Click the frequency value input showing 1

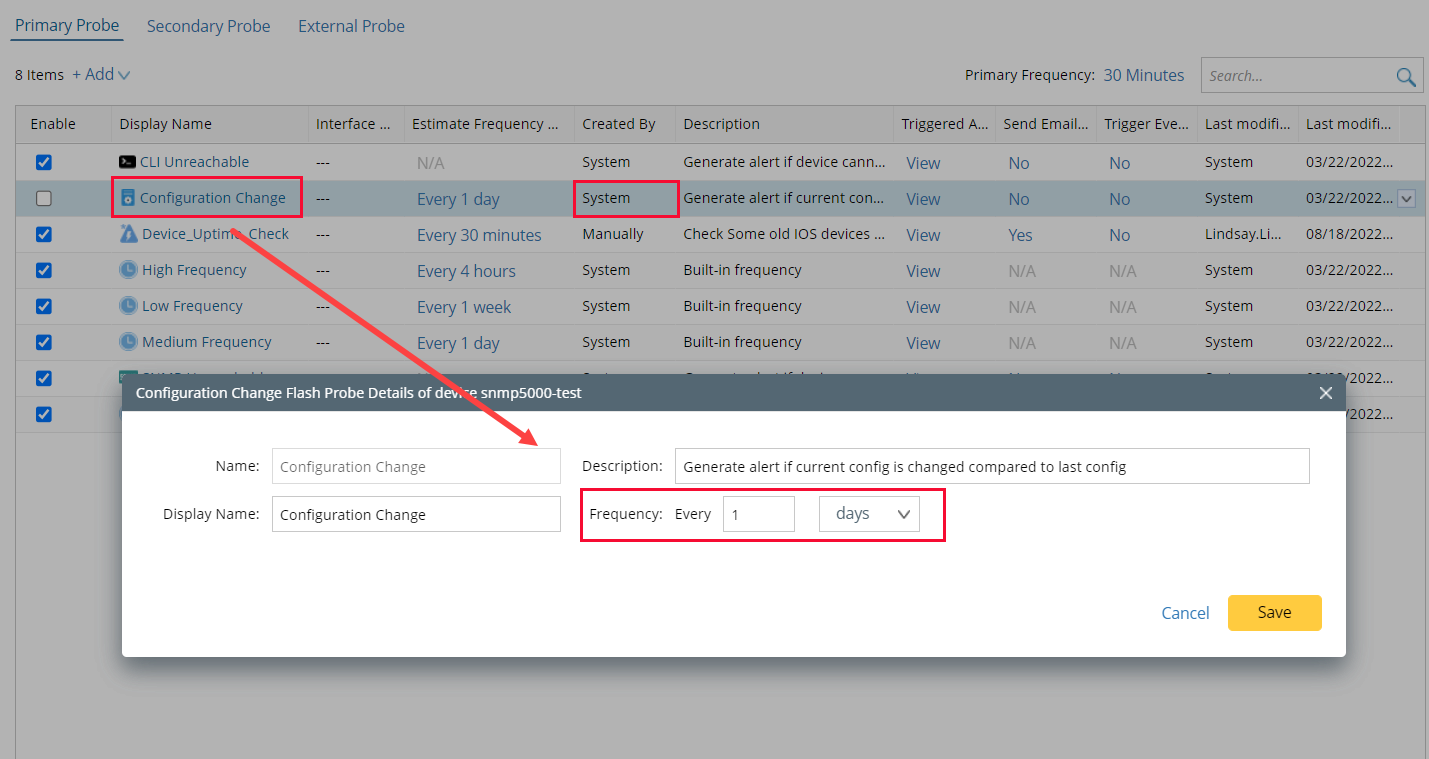coord(758,513)
